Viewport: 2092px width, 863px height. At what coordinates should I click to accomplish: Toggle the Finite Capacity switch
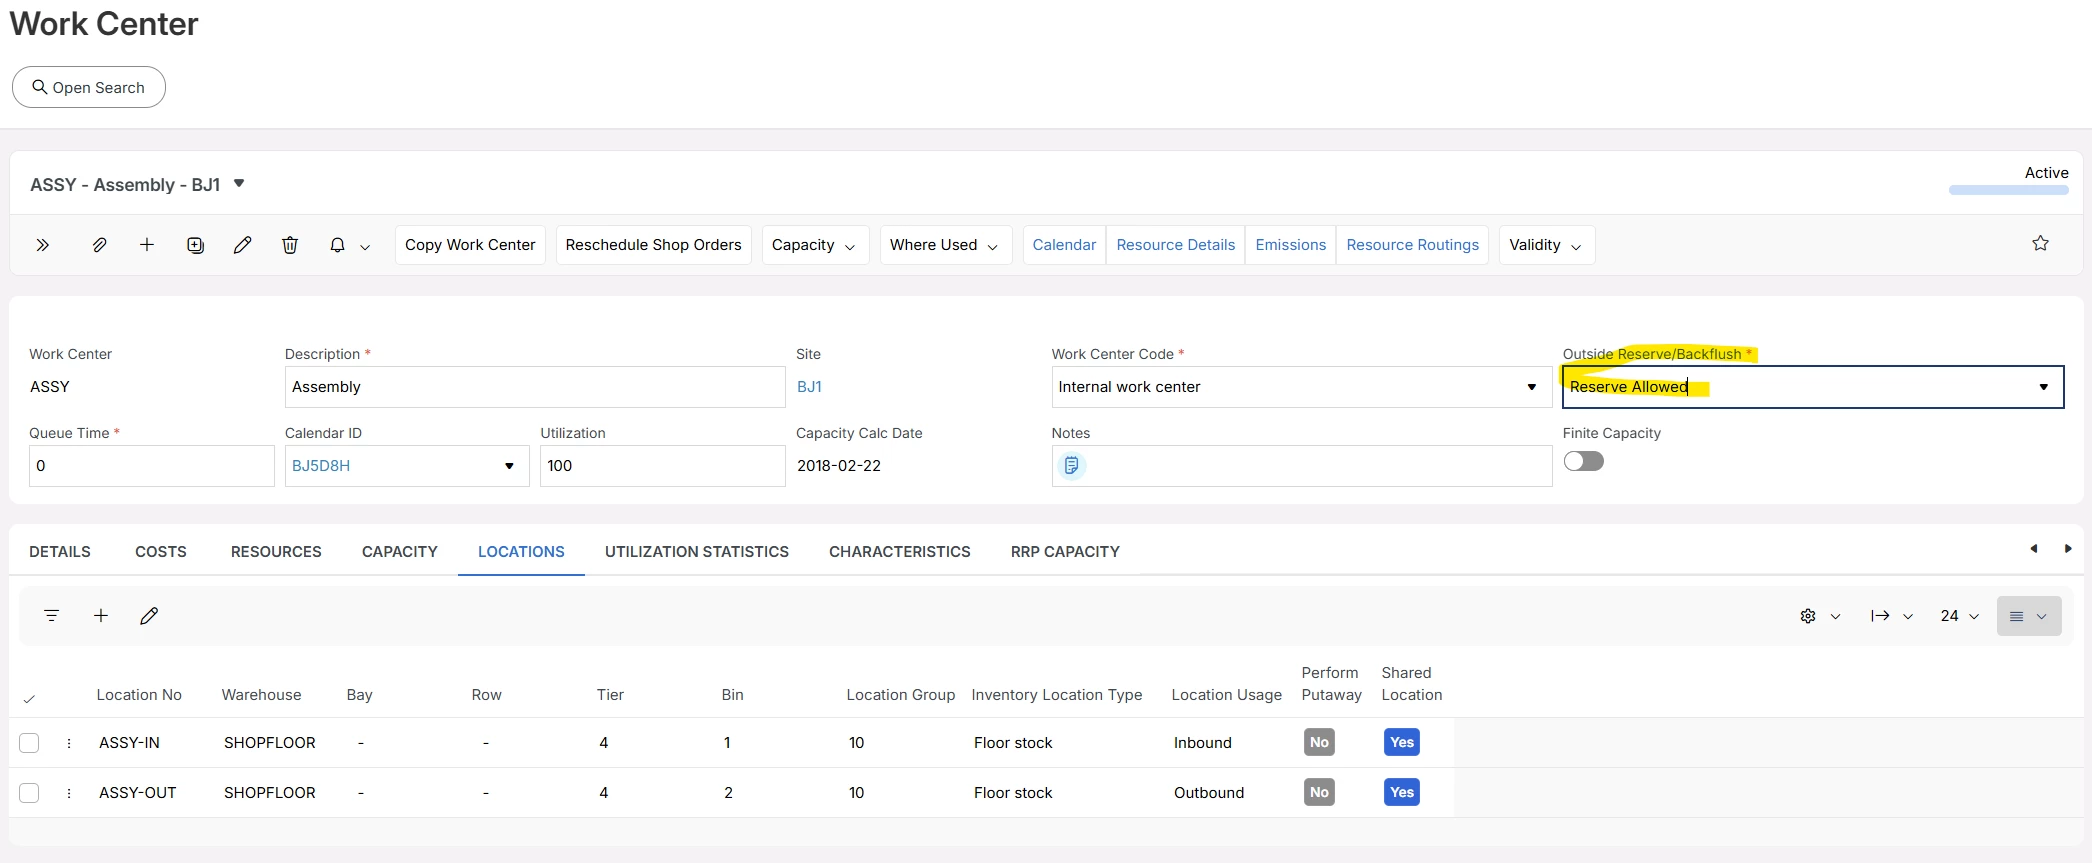pos(1584,461)
